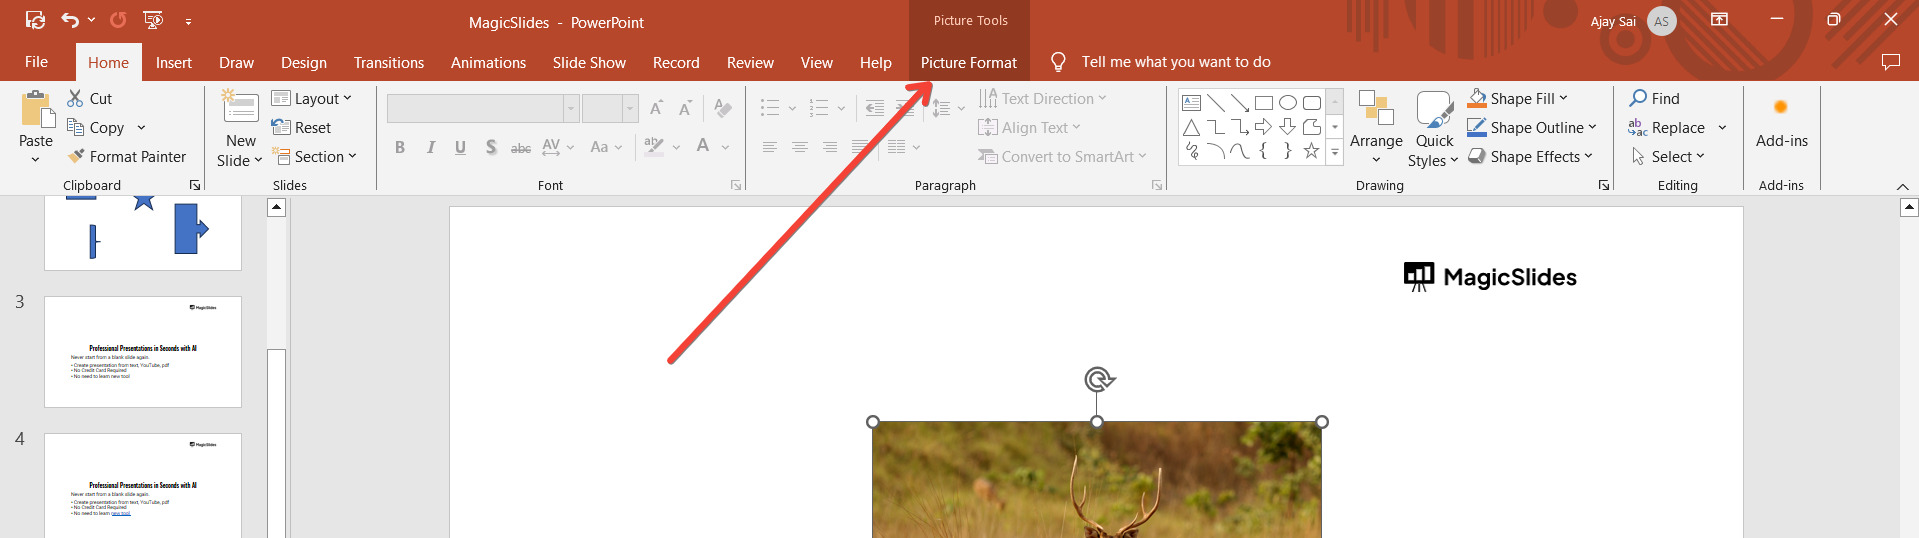Click the Cut scissors button
Screen dimensions: 1919x538
pyautogui.click(x=89, y=98)
